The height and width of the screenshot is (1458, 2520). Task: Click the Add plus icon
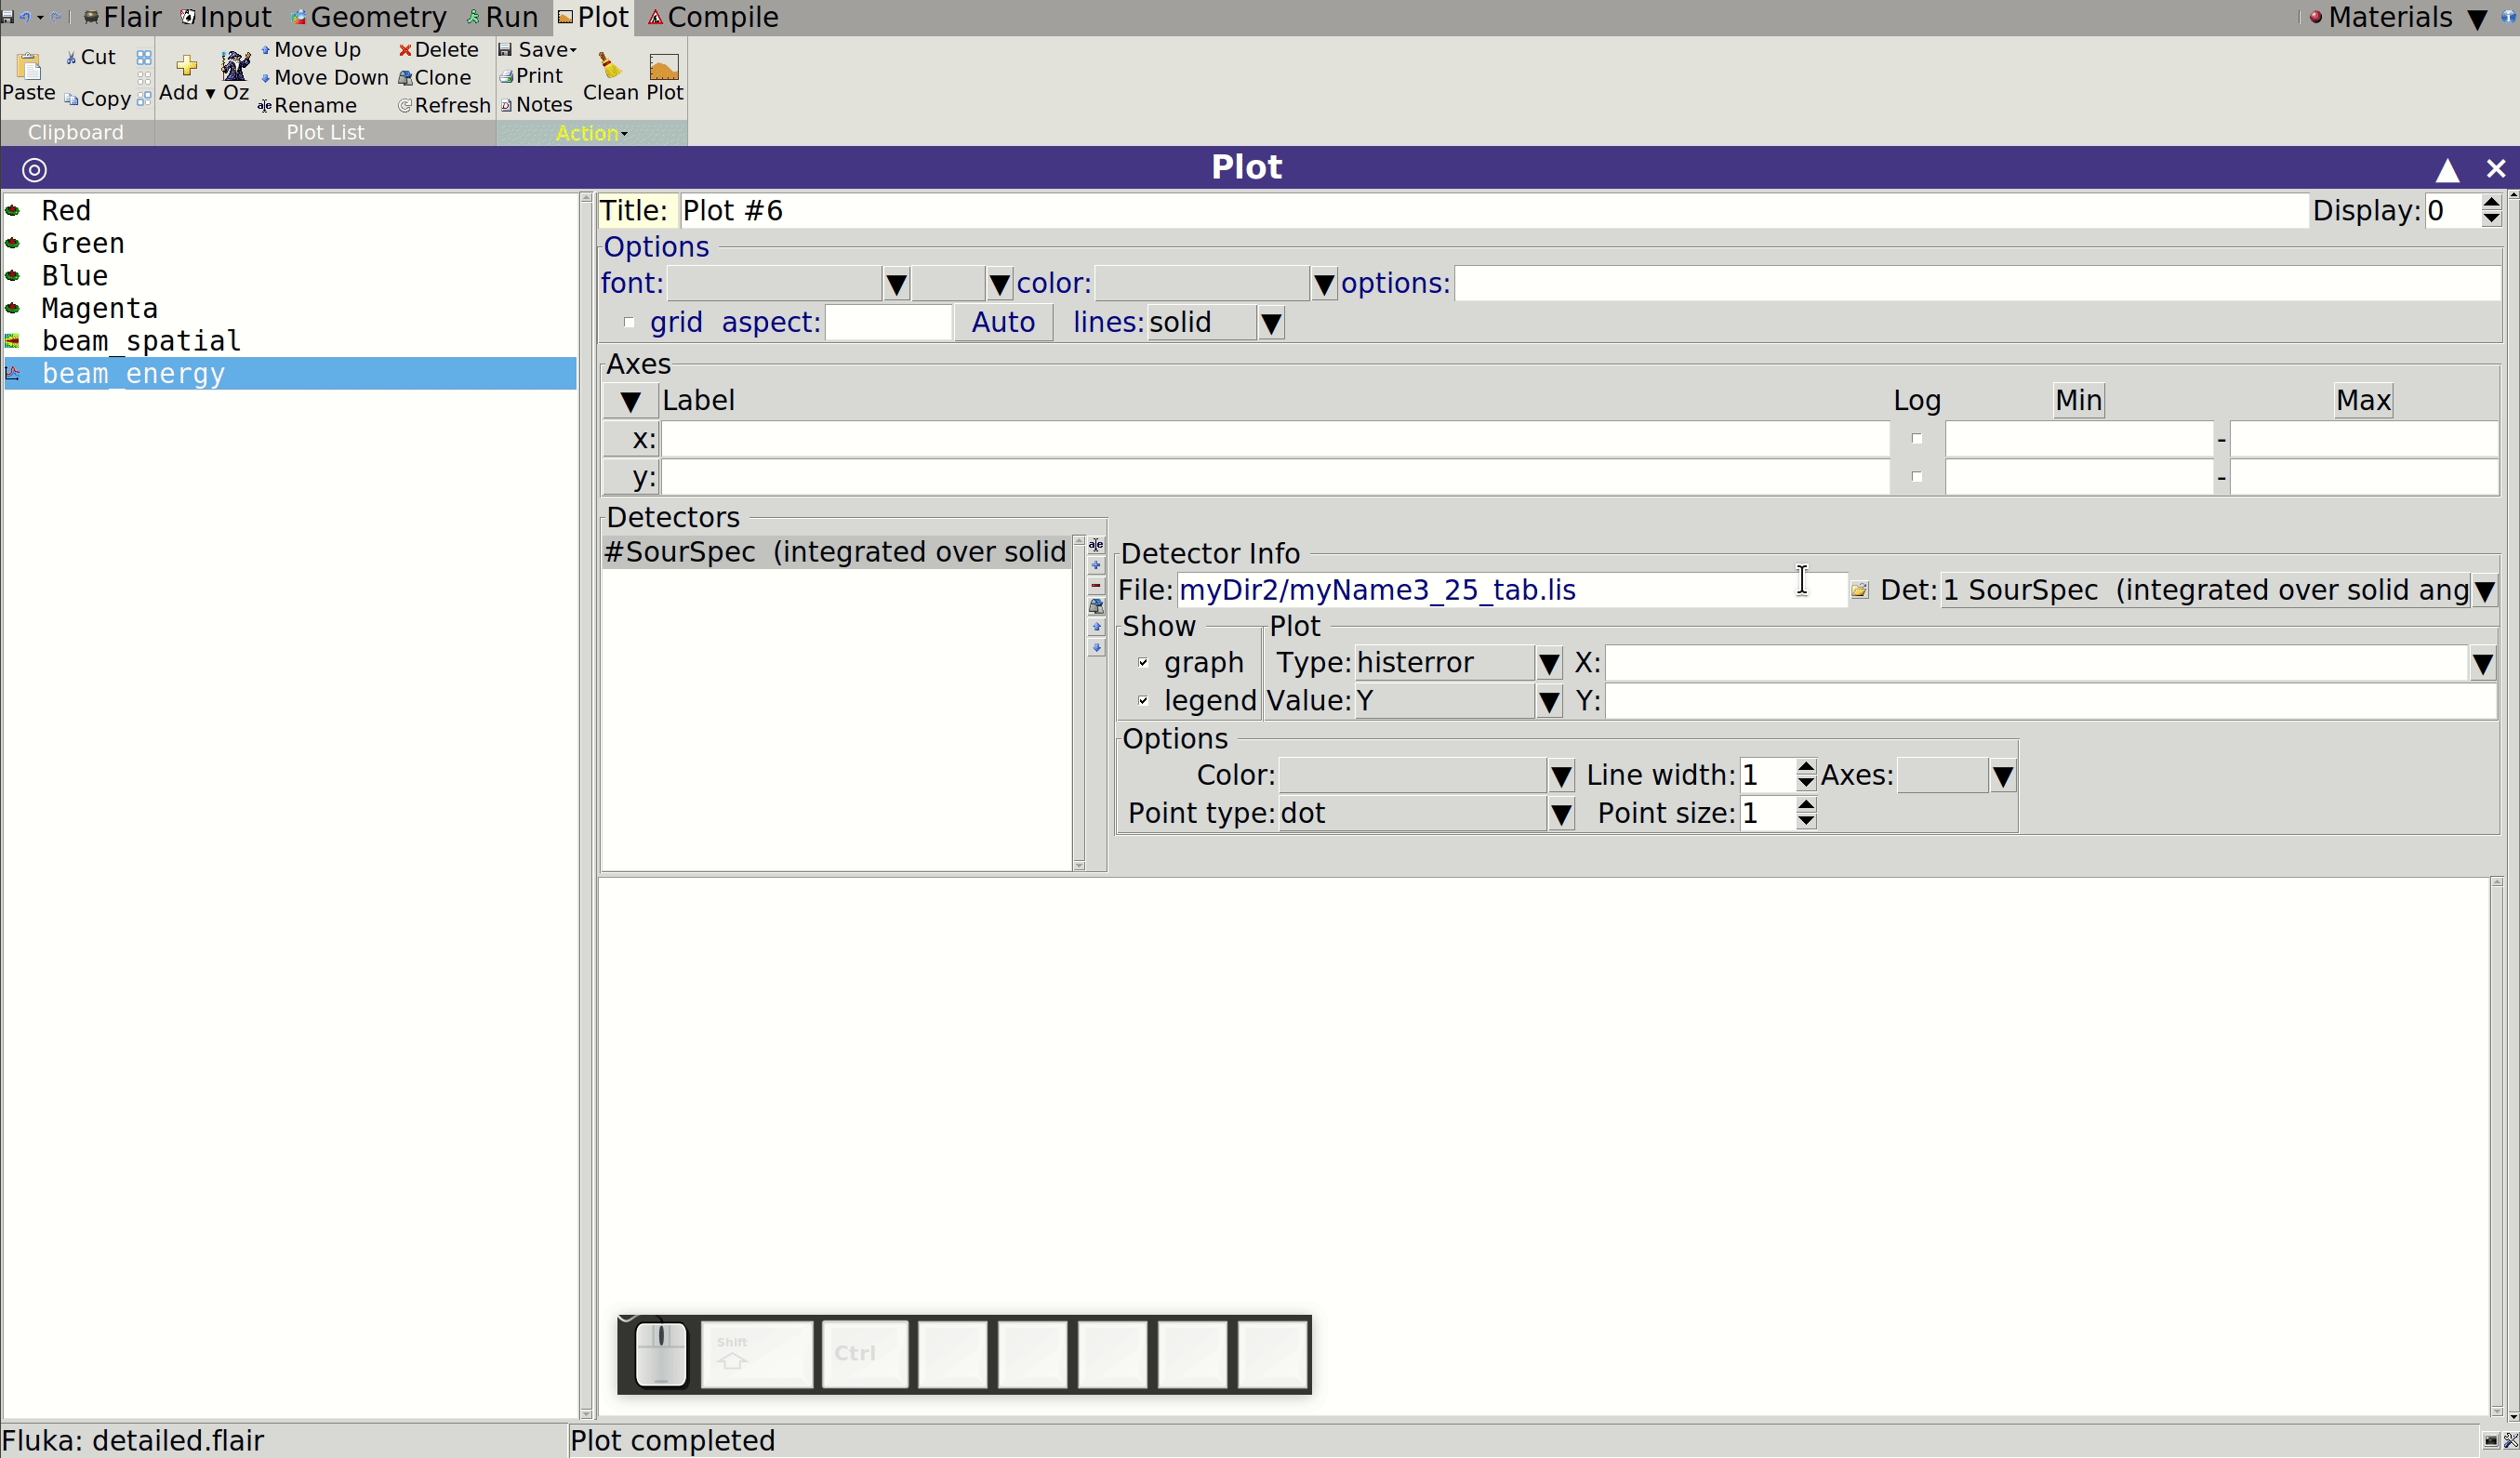click(186, 66)
